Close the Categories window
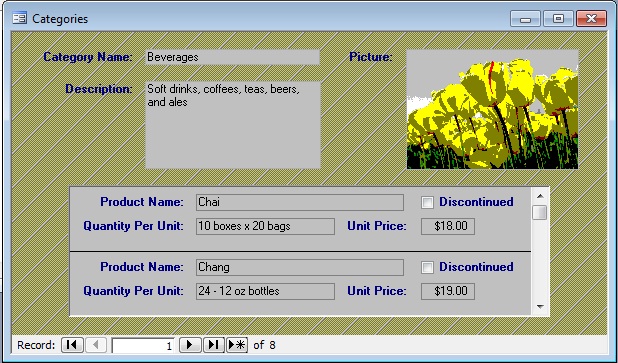The width and height of the screenshot is (618, 363). coord(591,19)
